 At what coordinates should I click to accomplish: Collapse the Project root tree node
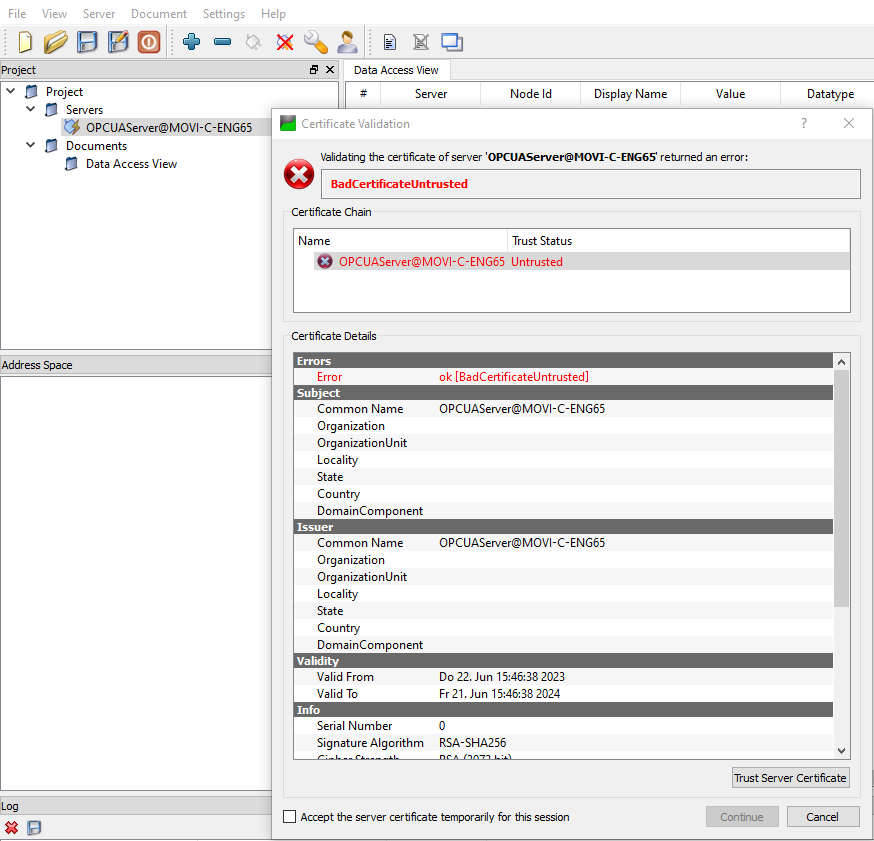tap(11, 92)
